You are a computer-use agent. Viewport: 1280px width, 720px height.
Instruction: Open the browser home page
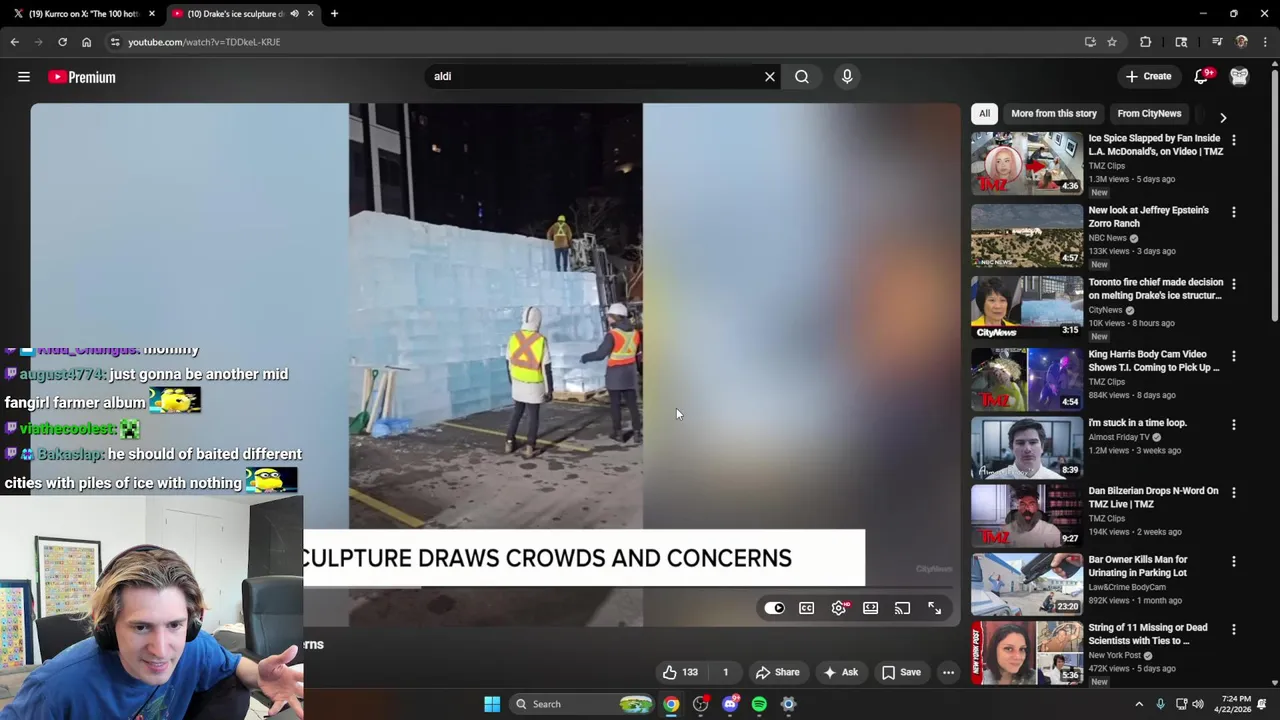[86, 42]
